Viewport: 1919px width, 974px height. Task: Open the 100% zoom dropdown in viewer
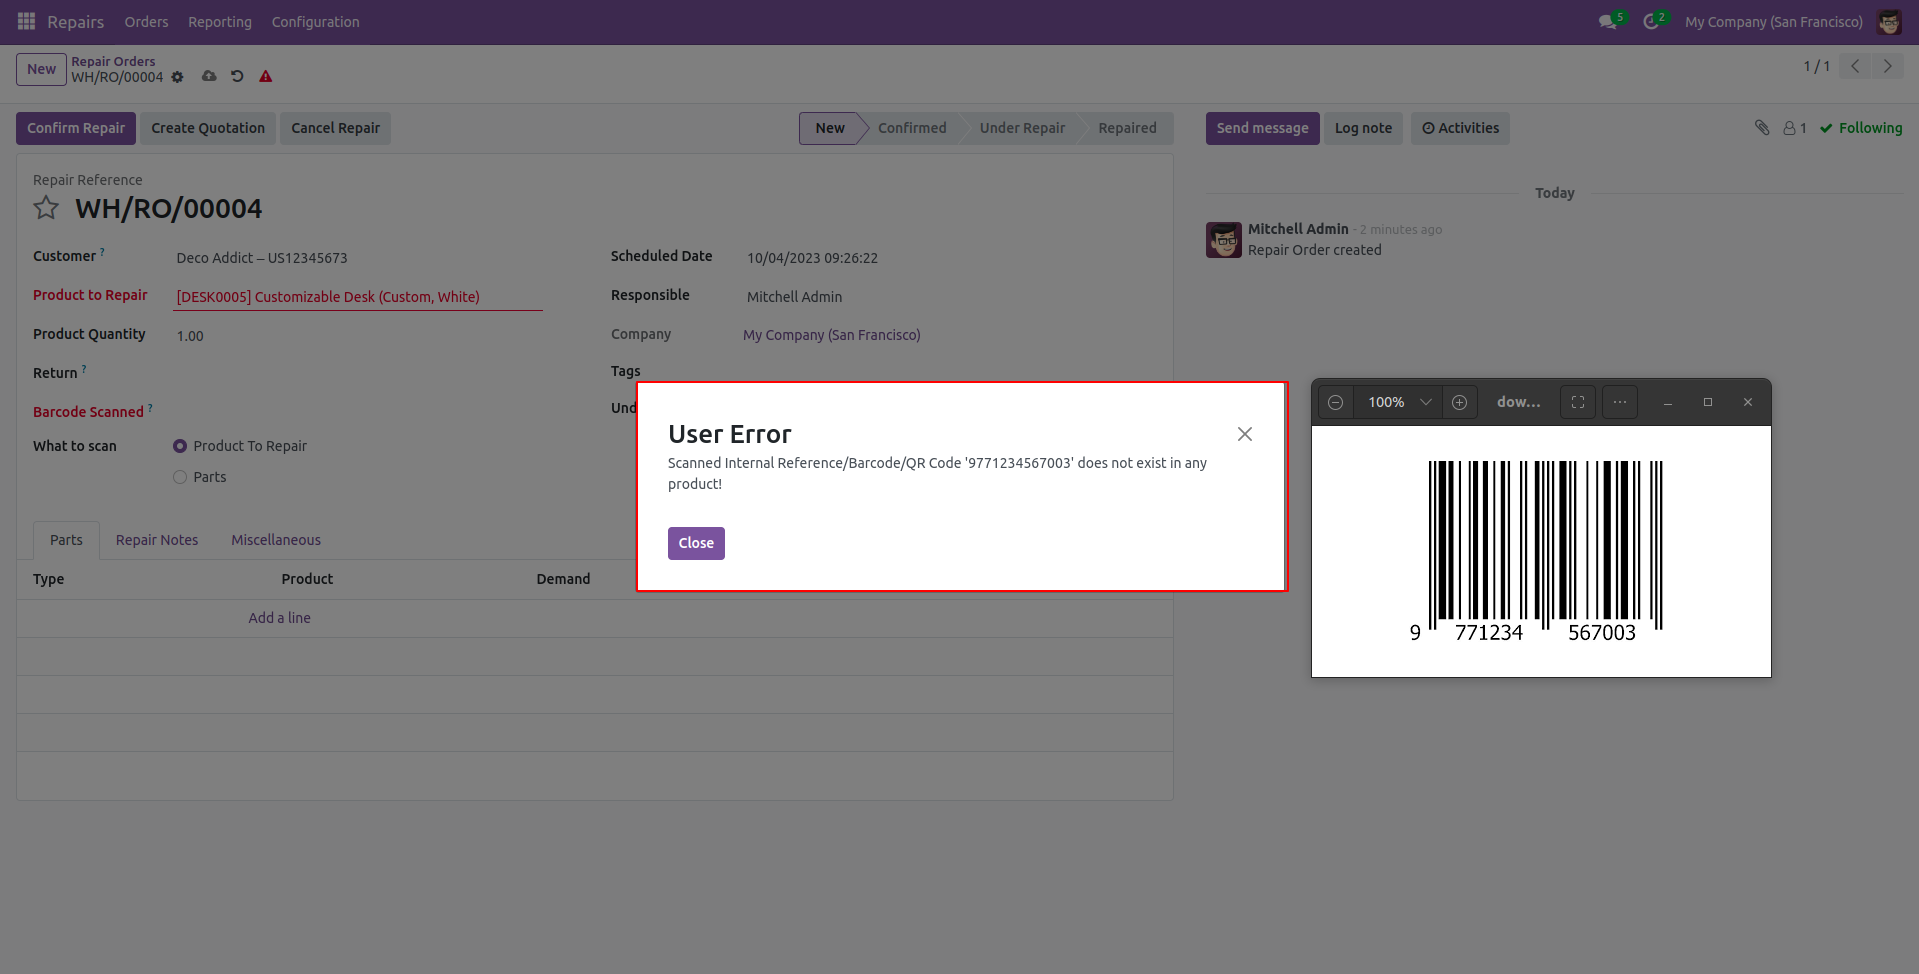(1399, 402)
